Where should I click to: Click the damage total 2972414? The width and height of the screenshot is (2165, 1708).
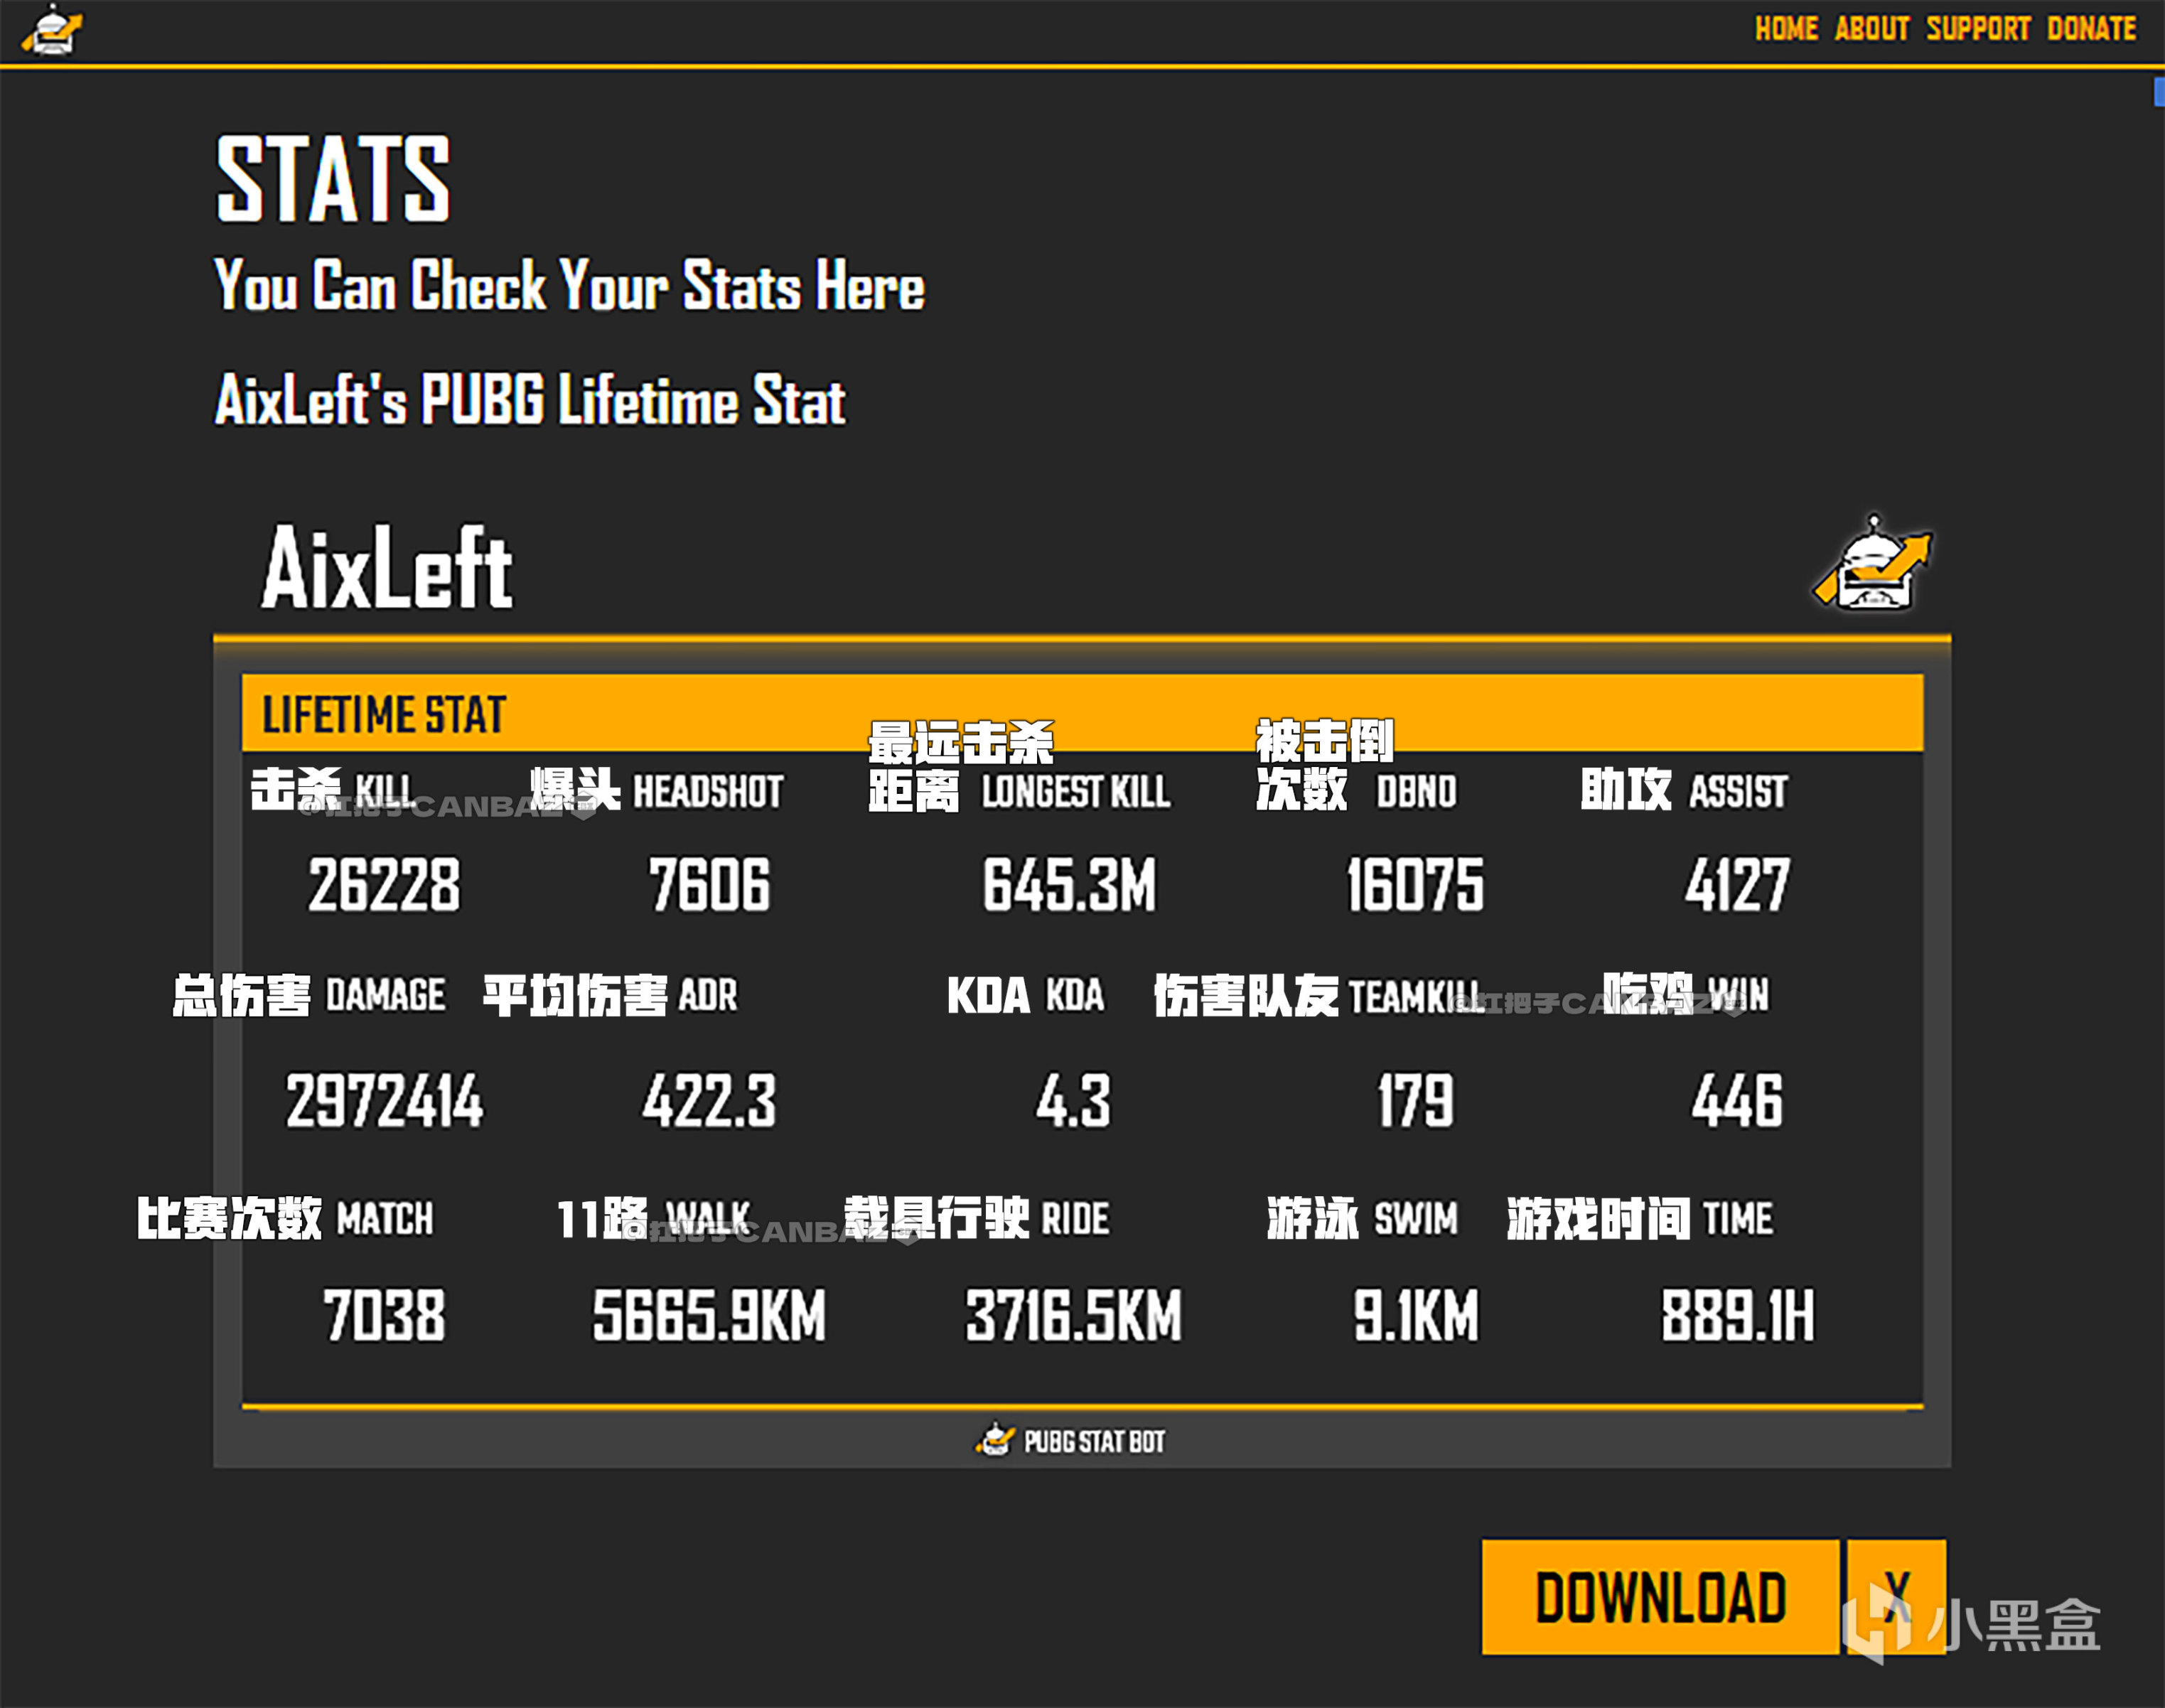pyautogui.click(x=384, y=1101)
